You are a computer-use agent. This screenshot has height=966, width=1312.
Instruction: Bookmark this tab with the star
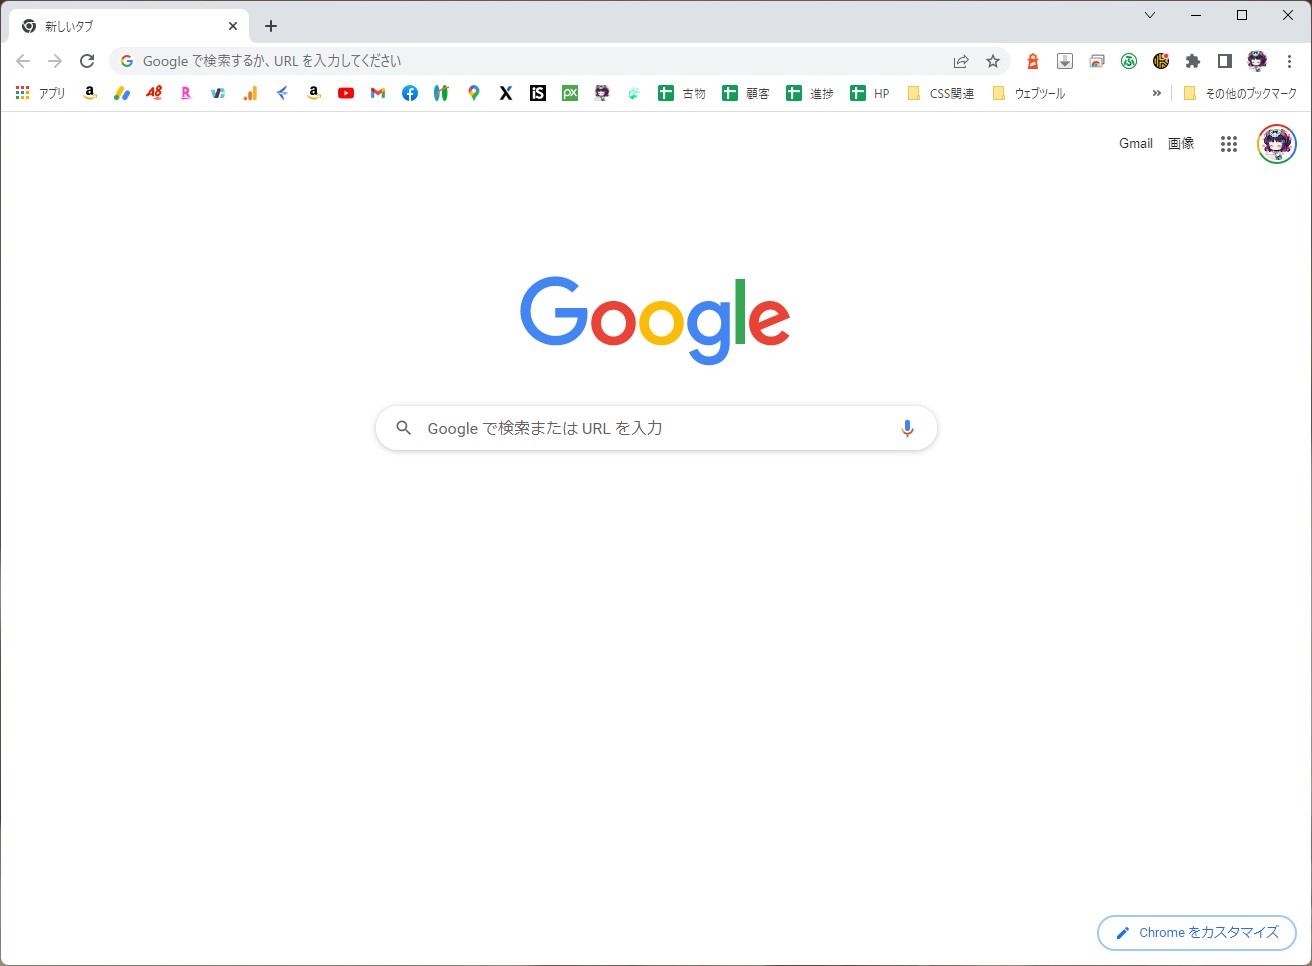[x=993, y=61]
